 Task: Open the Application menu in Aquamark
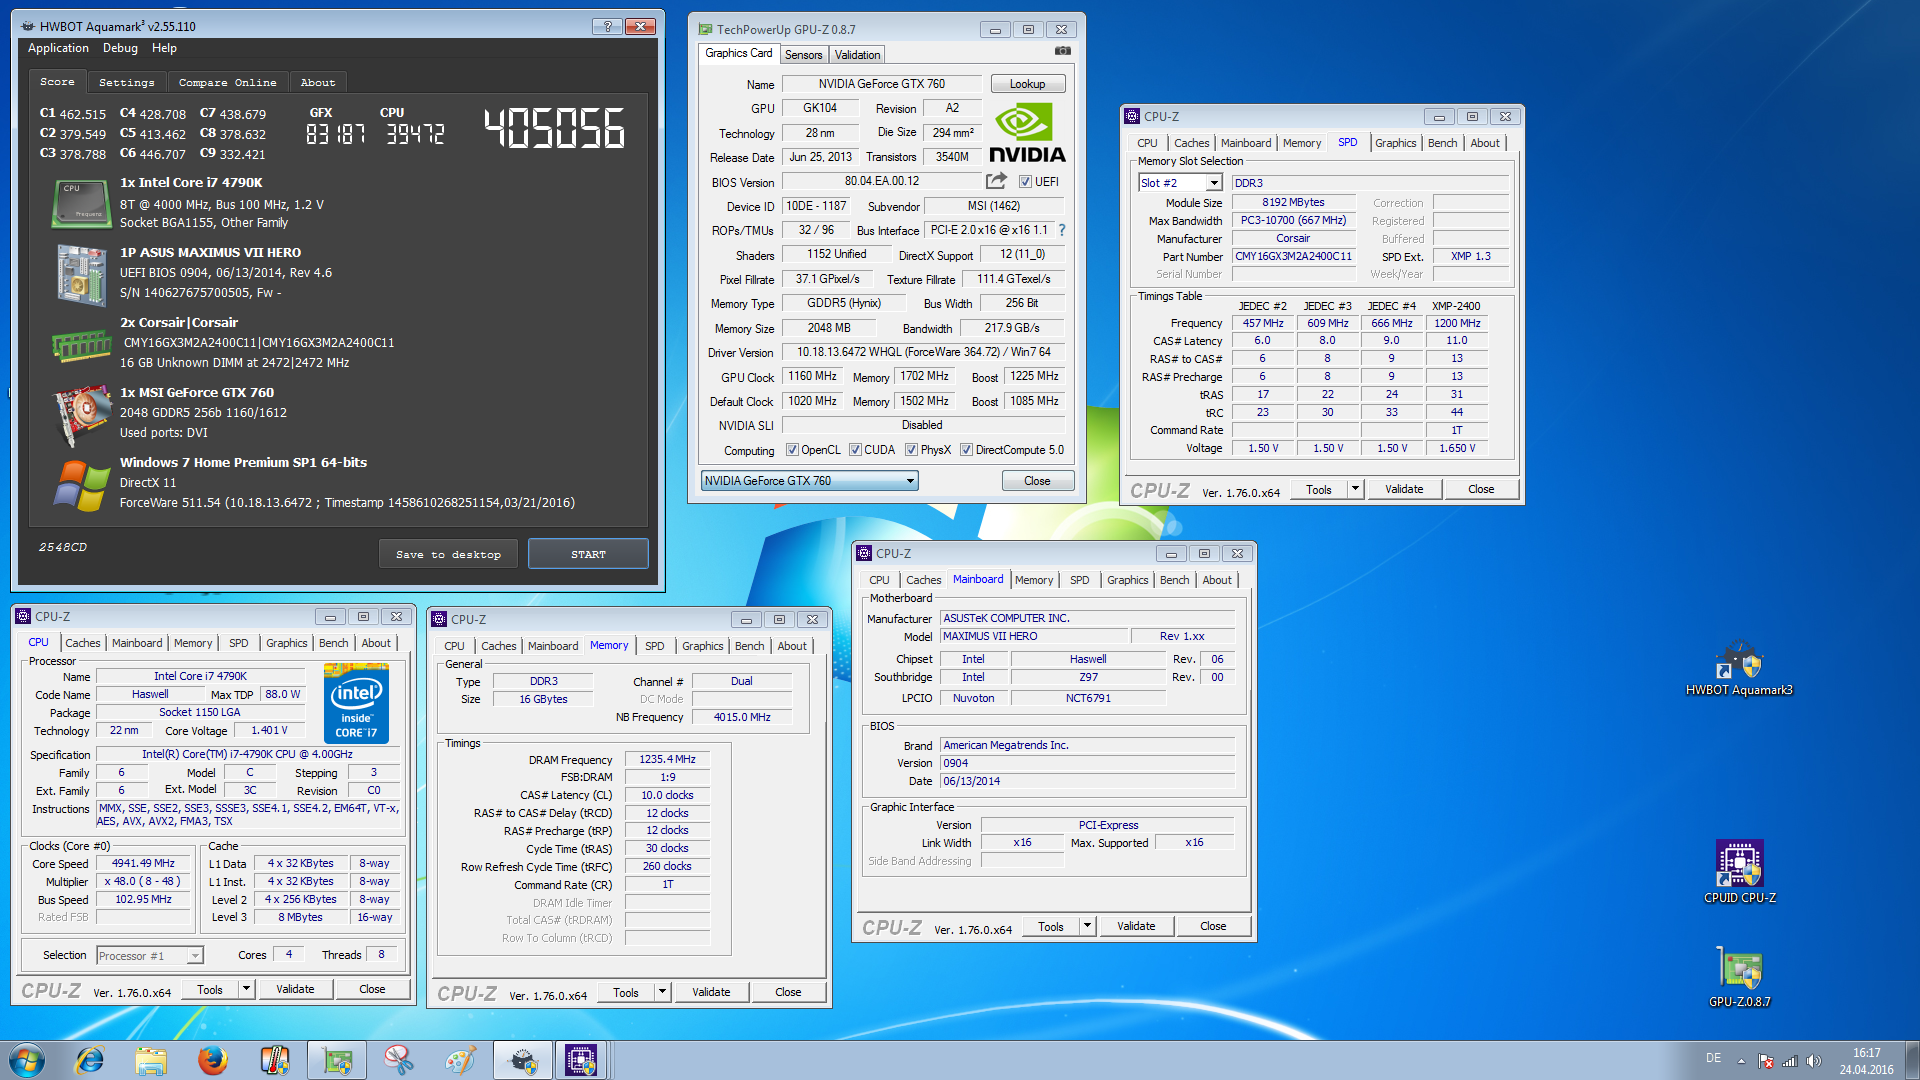(x=58, y=48)
